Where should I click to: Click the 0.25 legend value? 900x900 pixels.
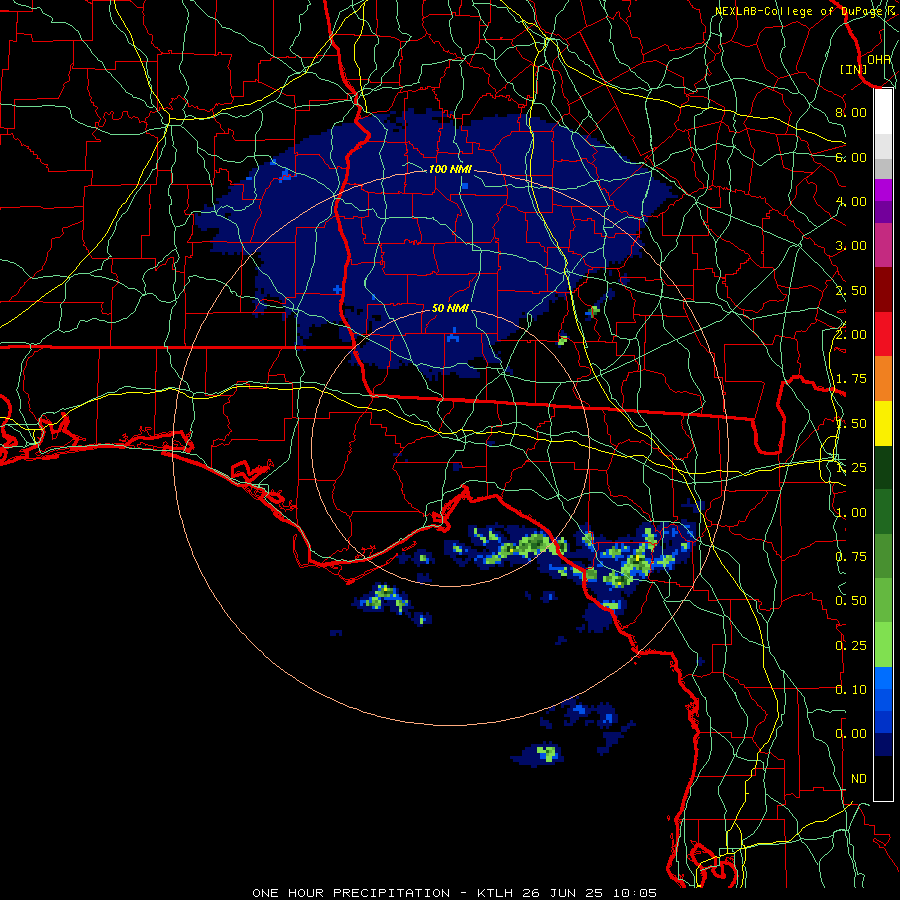pyautogui.click(x=851, y=646)
